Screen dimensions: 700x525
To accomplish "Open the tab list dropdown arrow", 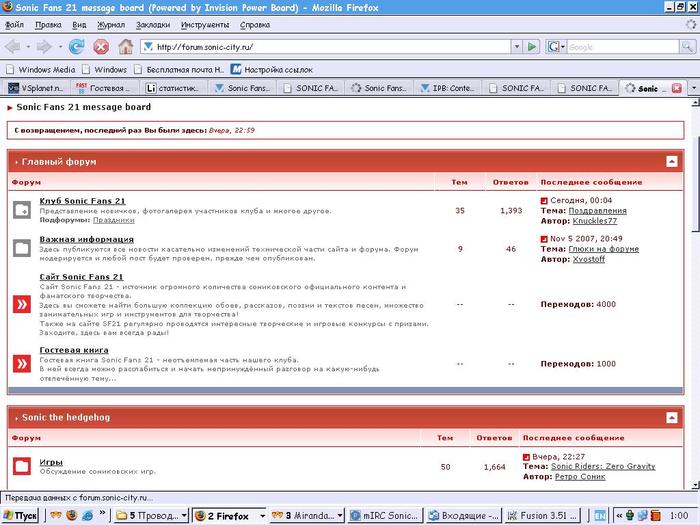I will tap(694, 88).
